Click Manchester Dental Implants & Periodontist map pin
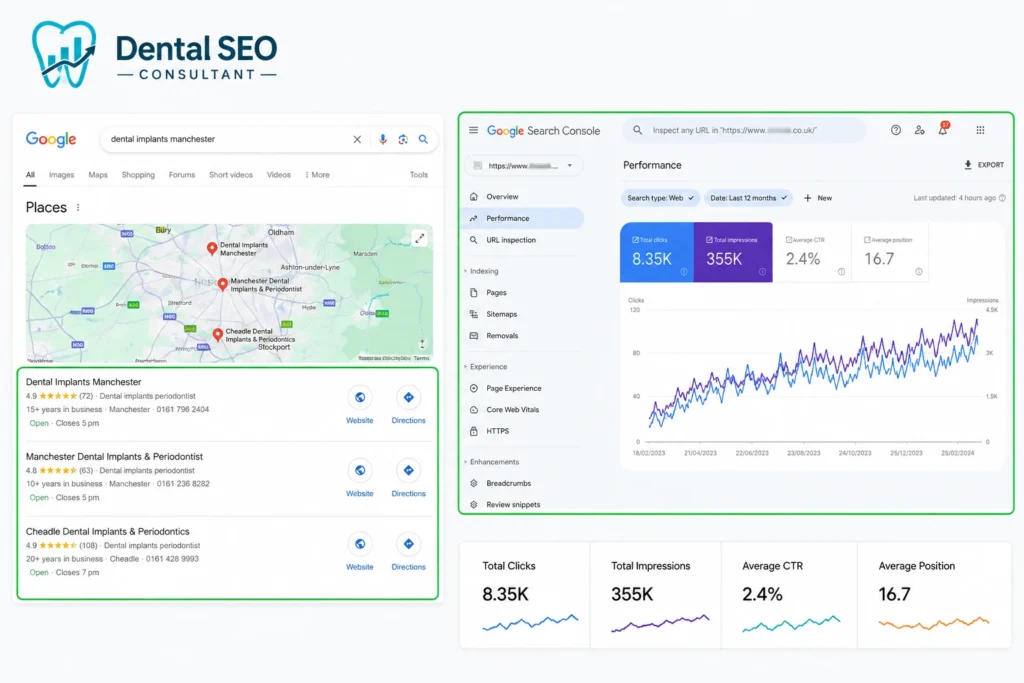This screenshot has width=1024, height=683. [x=223, y=284]
